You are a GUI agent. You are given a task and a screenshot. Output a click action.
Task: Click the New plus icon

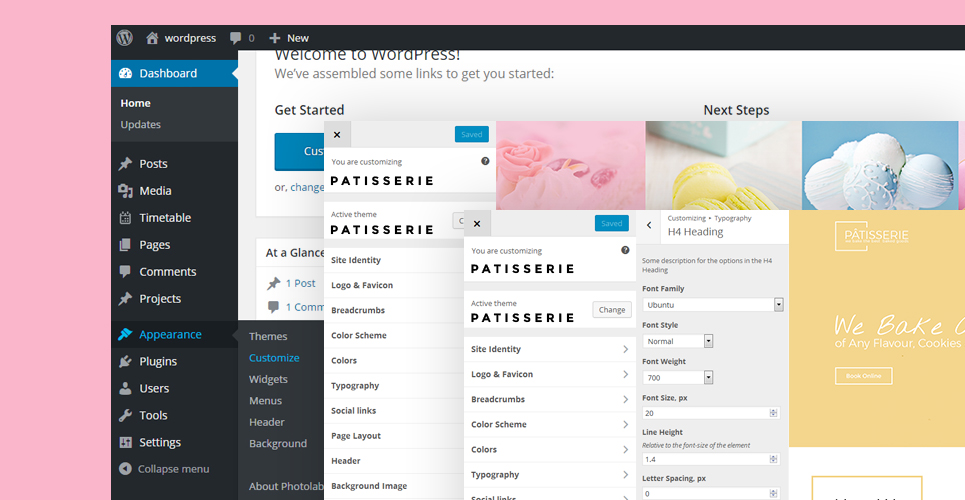click(274, 38)
